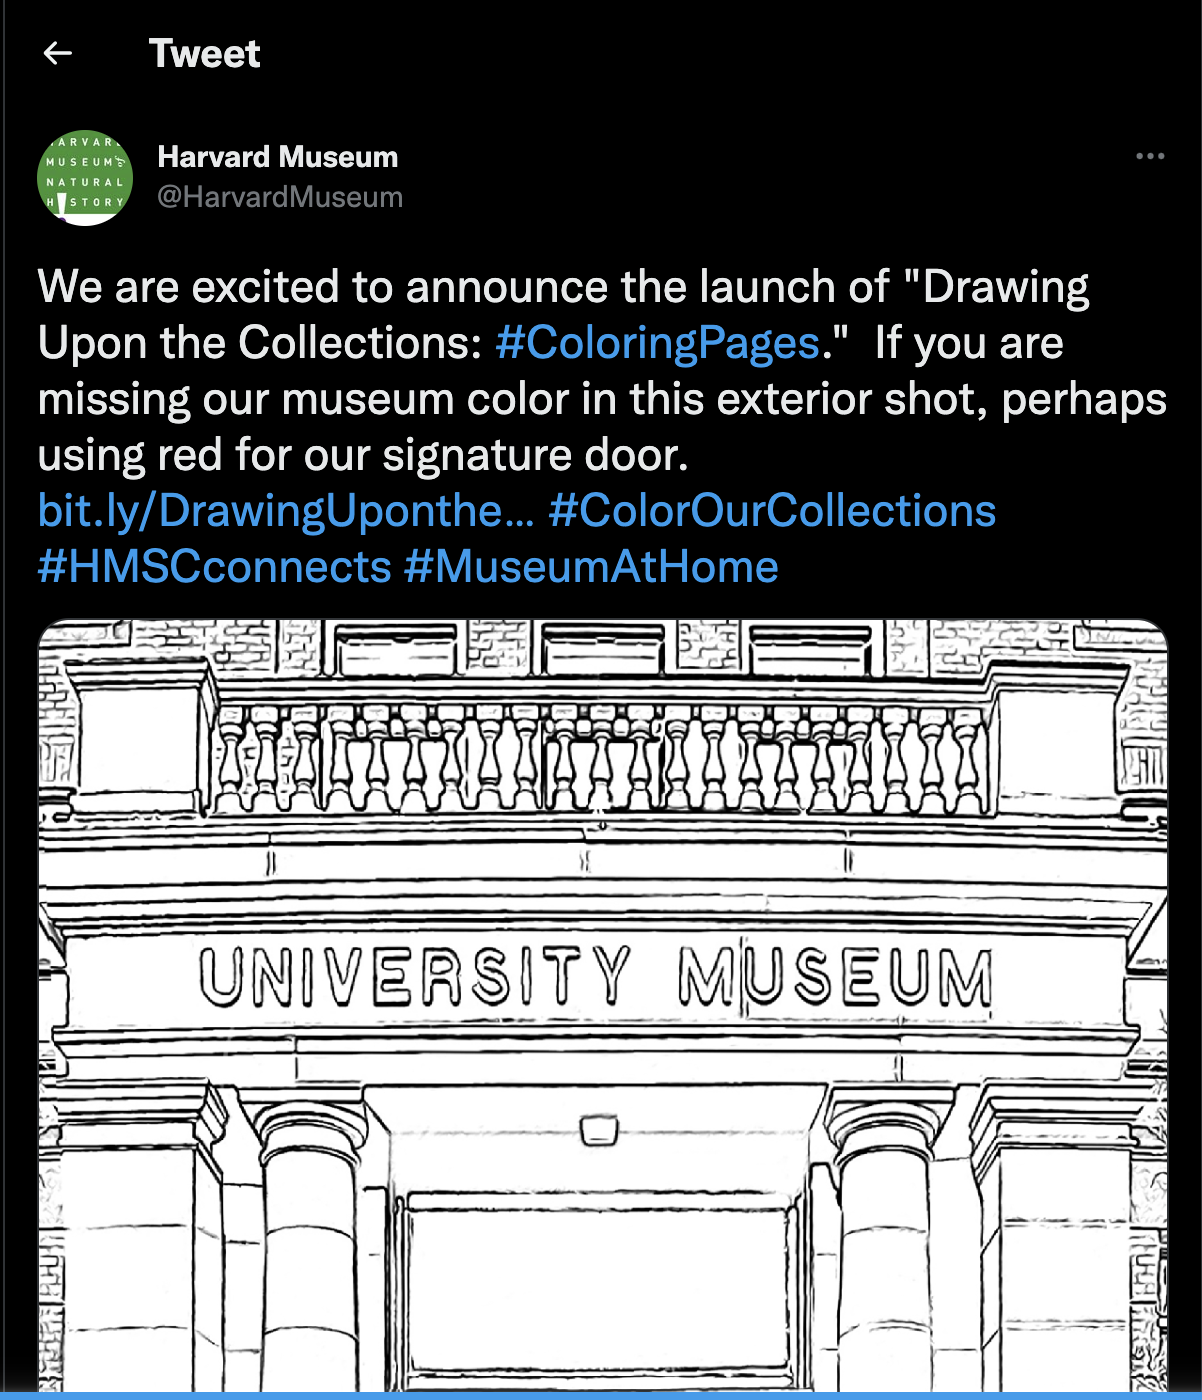Open the #ColoringPages hashtag
Image resolution: width=1202 pixels, height=1400 pixels.
658,343
